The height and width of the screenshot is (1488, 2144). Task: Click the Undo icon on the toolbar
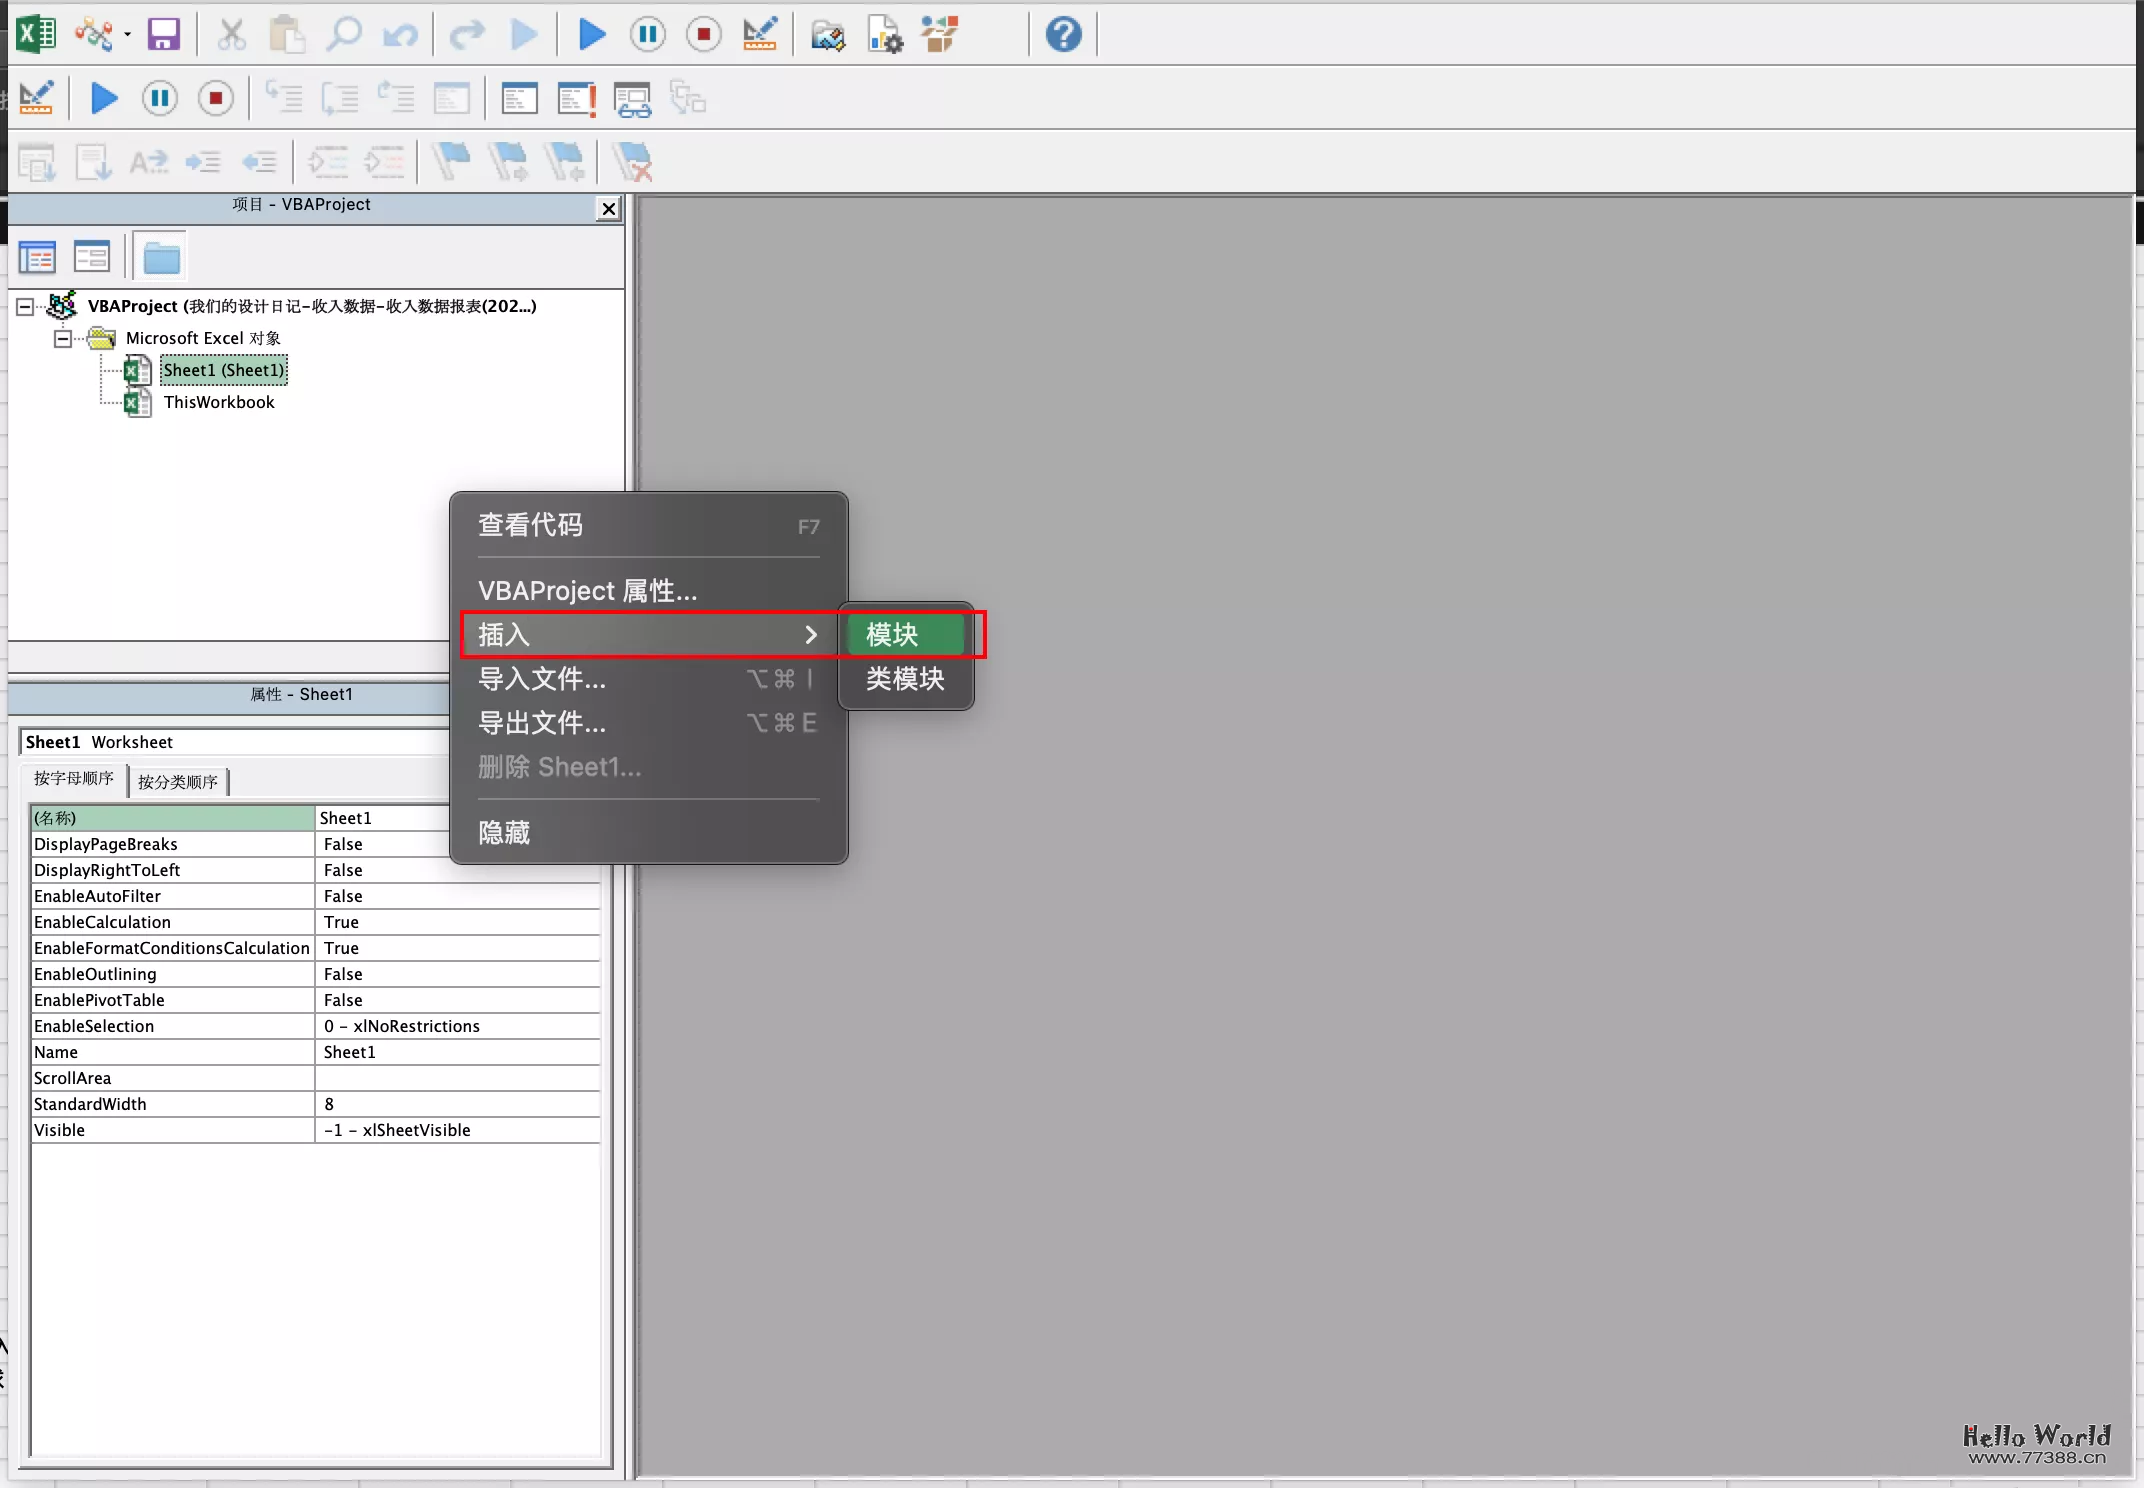pyautogui.click(x=400, y=33)
